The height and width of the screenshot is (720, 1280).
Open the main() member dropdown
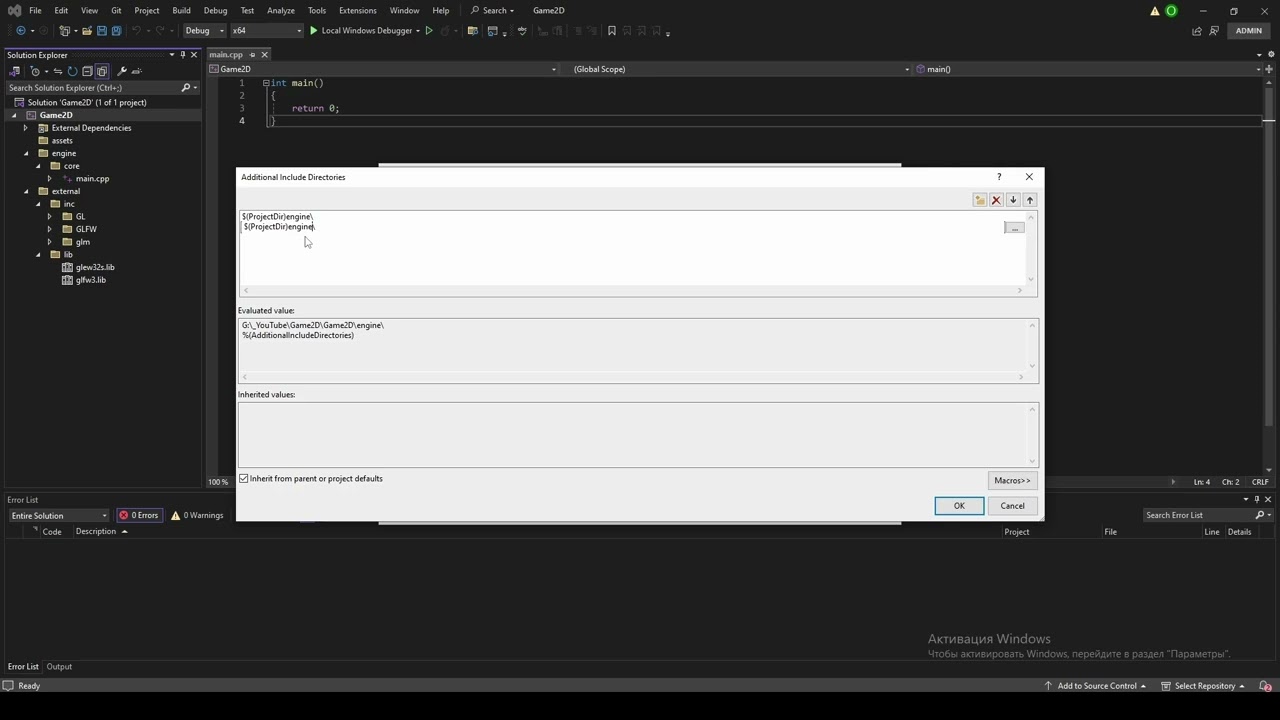[x=1088, y=69]
